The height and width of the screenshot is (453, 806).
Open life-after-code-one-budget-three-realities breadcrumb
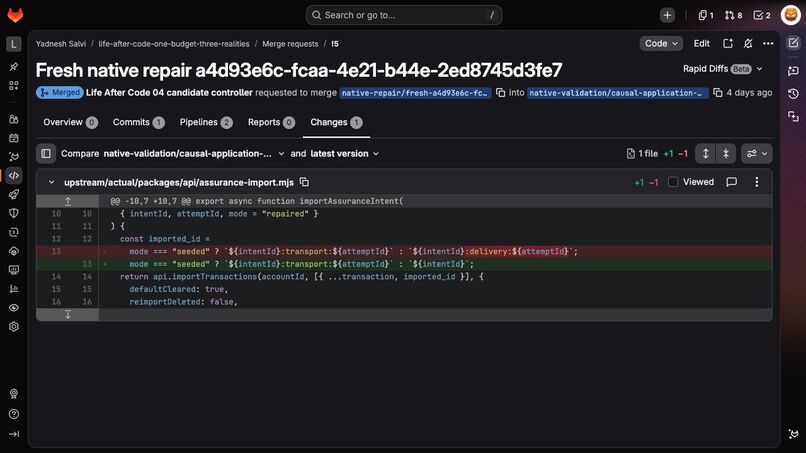pos(174,44)
